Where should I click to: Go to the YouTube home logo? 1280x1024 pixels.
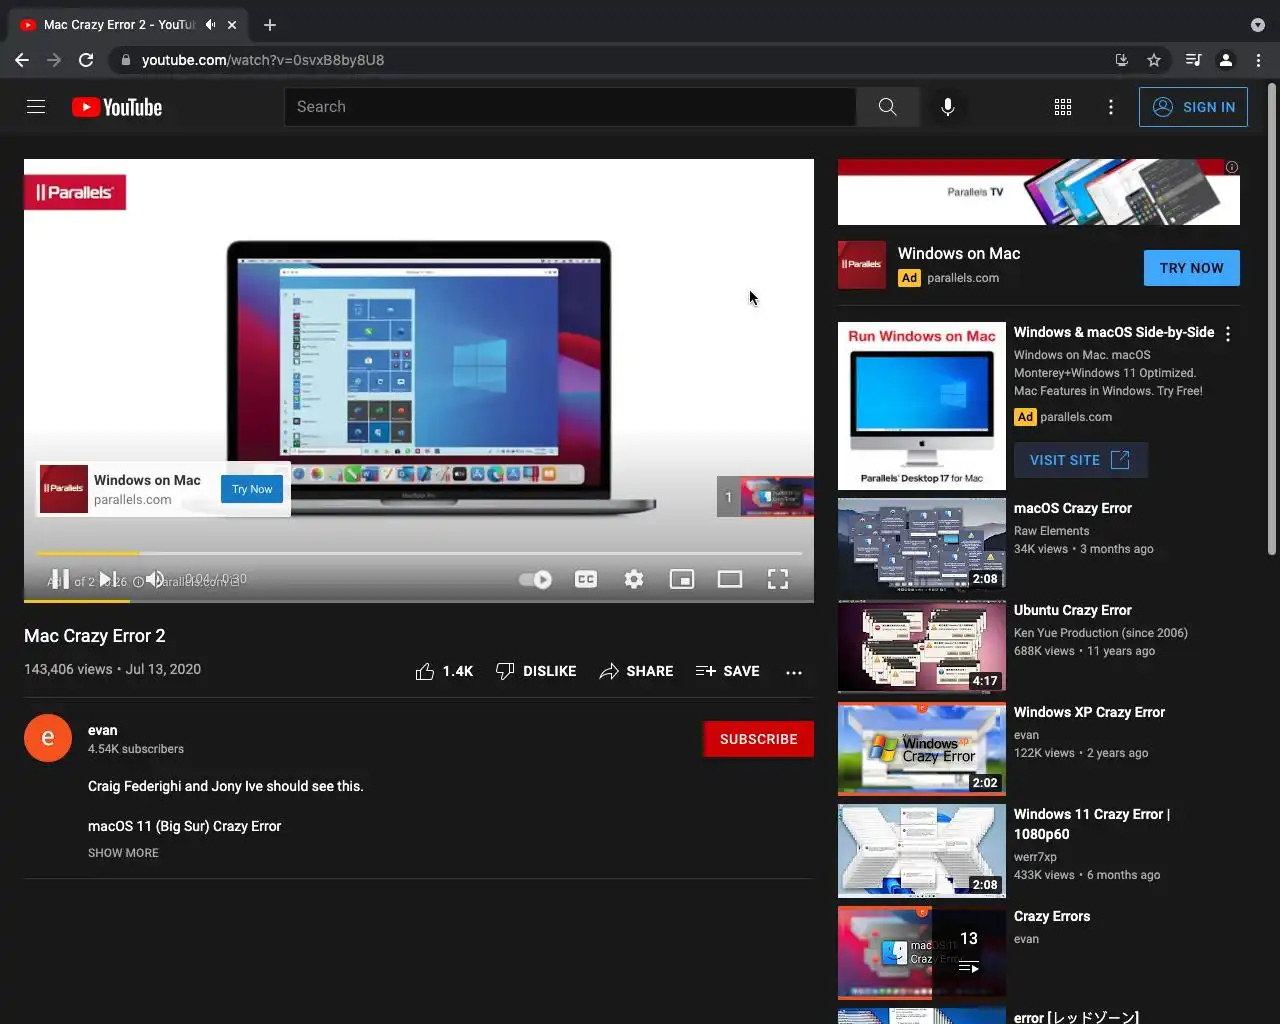pyautogui.click(x=117, y=107)
